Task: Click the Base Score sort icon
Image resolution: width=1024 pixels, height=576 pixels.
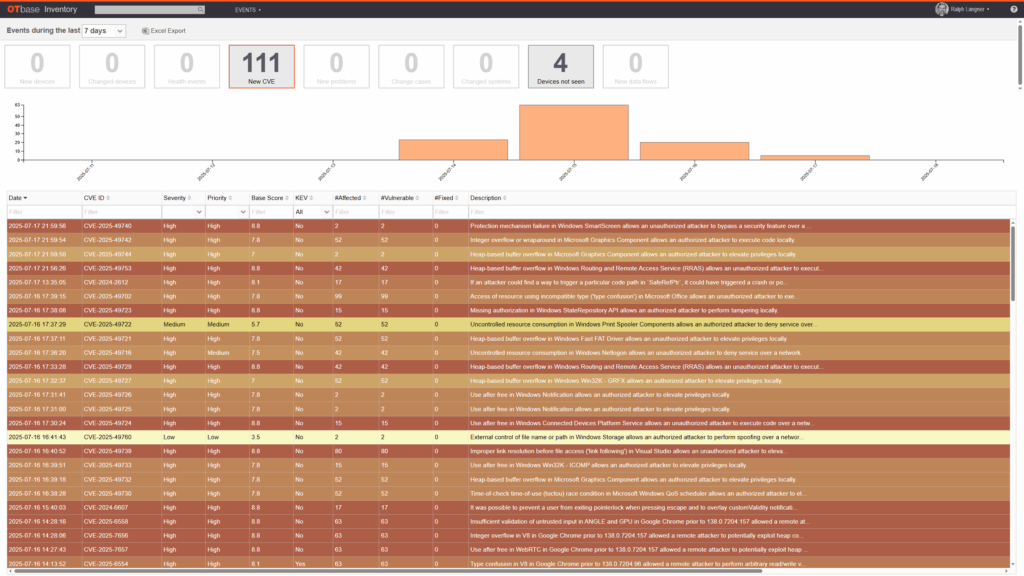Action: pyautogui.click(x=286, y=198)
